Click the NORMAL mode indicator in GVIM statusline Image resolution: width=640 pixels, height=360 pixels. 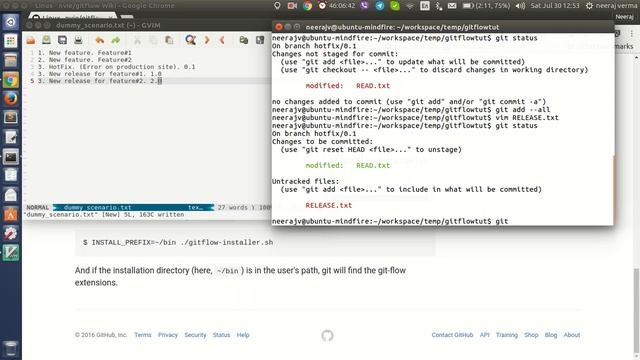click(x=38, y=207)
